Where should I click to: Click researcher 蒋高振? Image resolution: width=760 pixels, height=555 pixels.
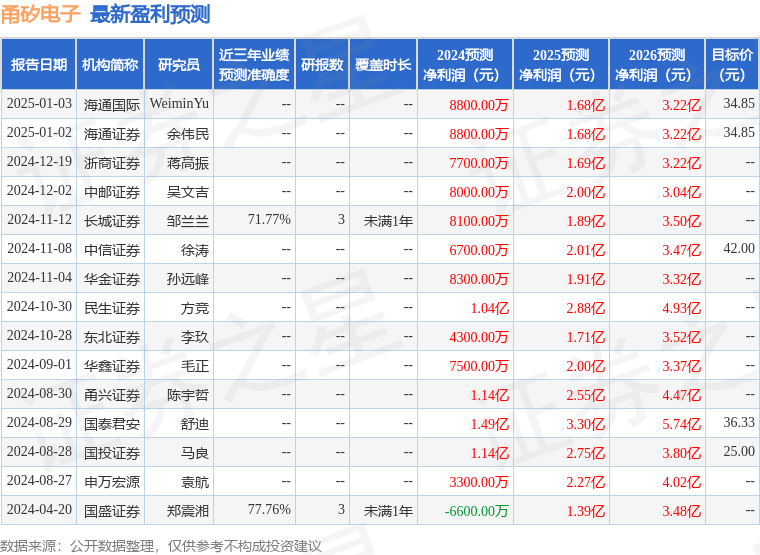pos(188,163)
